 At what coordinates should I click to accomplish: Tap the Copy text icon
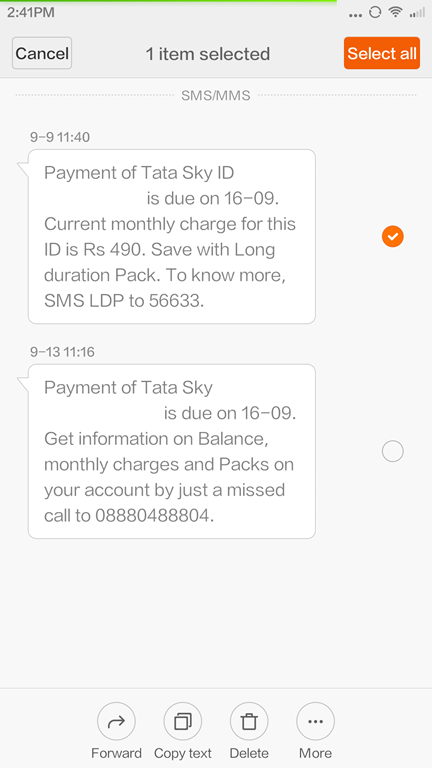coord(183,721)
